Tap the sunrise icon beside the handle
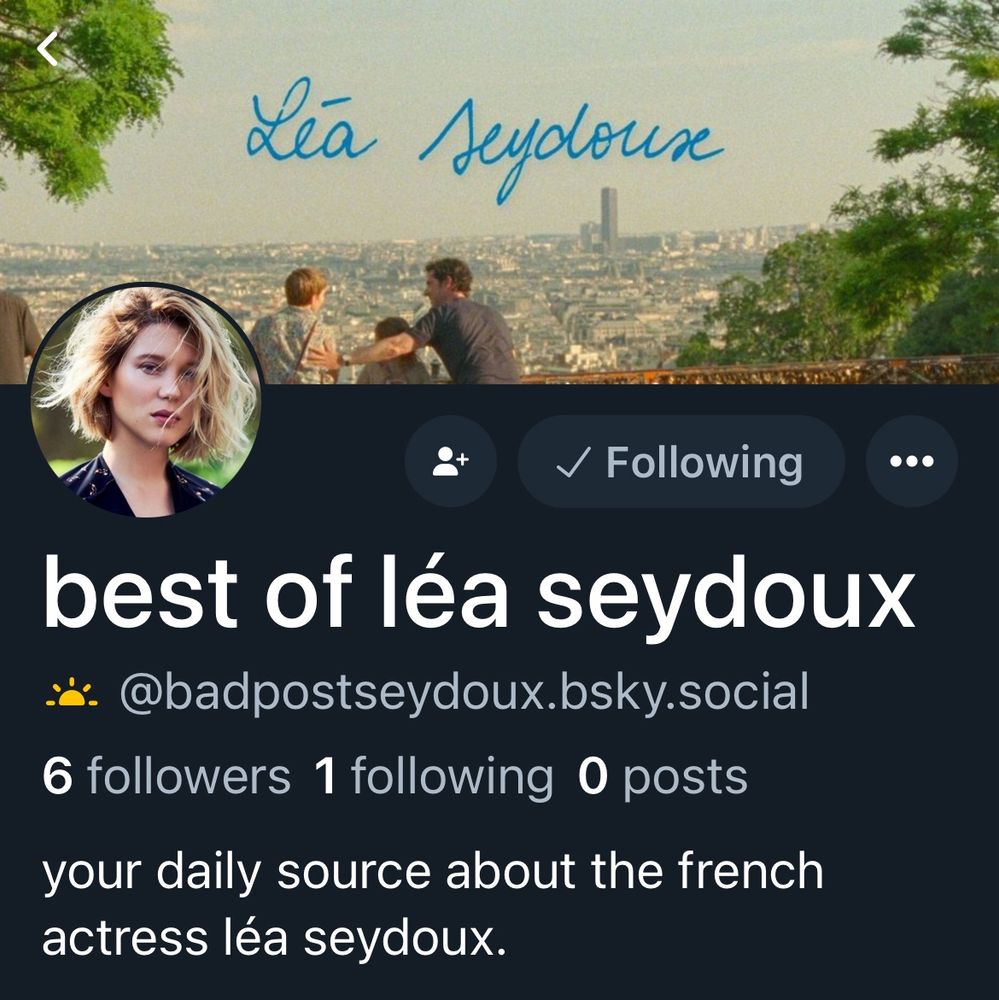 coord(72,693)
